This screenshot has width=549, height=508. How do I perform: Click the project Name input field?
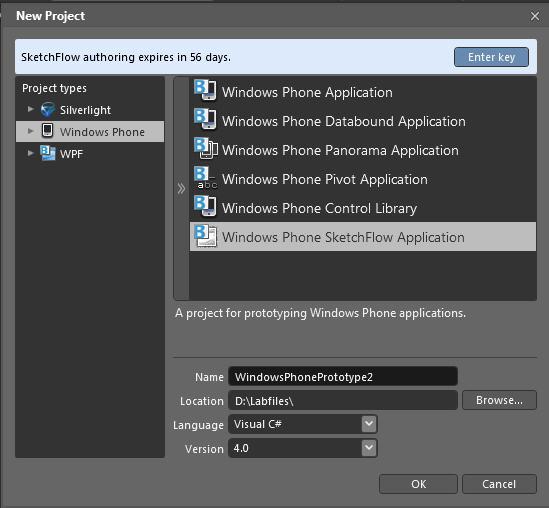point(343,377)
